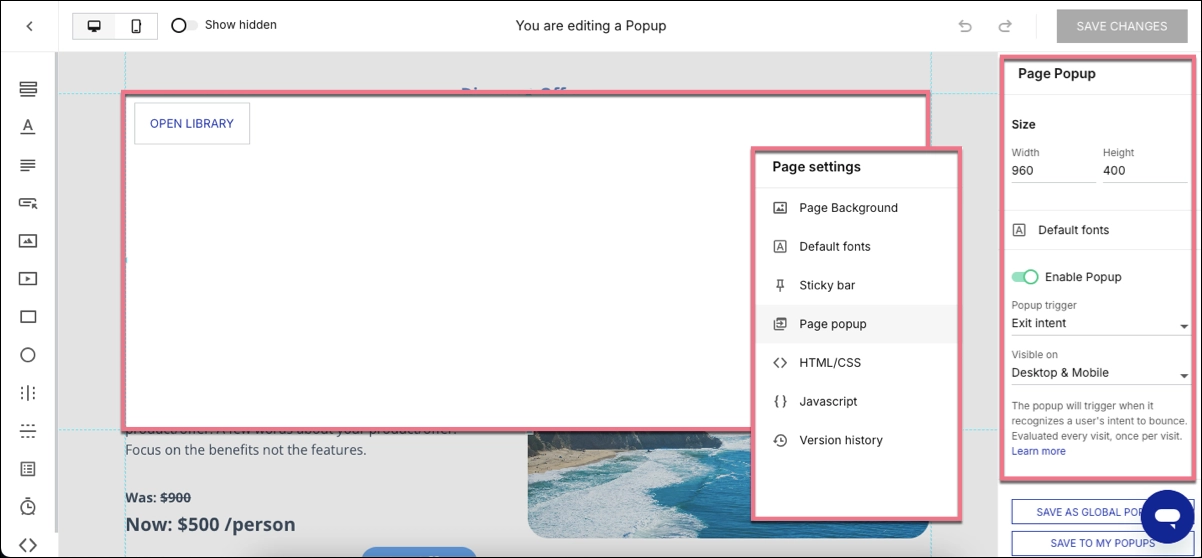Screen dimensions: 1202x558
Task: Add an image element from sidebar
Action: click(x=28, y=241)
